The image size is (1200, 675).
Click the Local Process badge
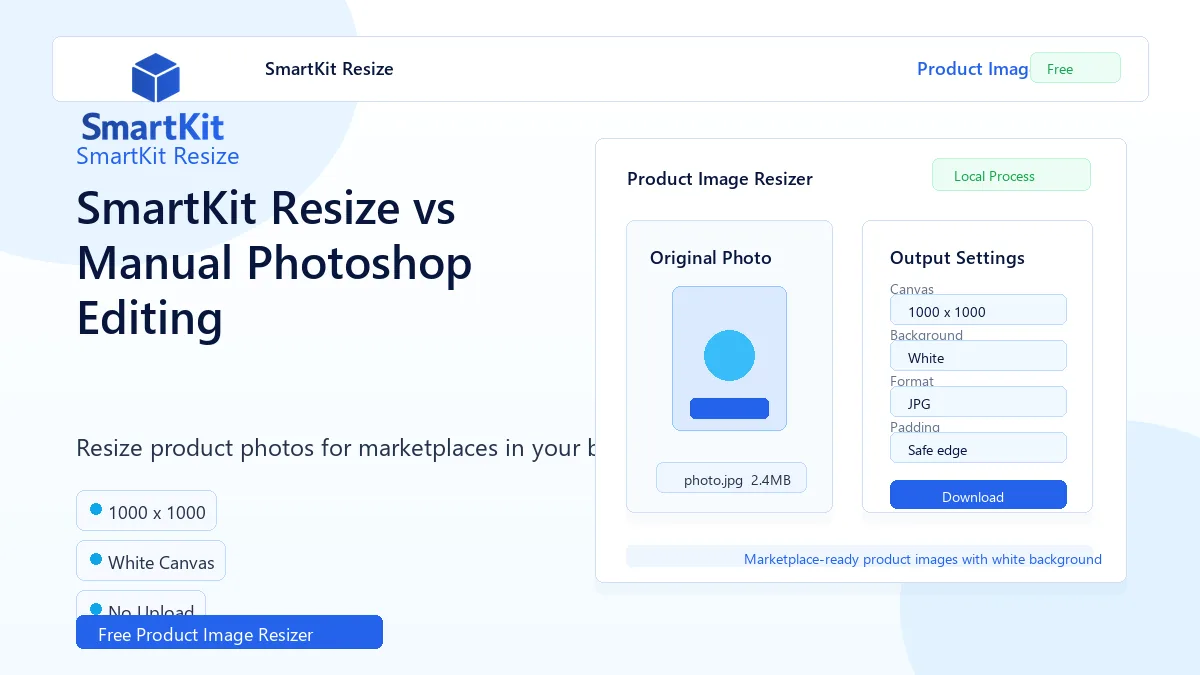(x=1011, y=175)
